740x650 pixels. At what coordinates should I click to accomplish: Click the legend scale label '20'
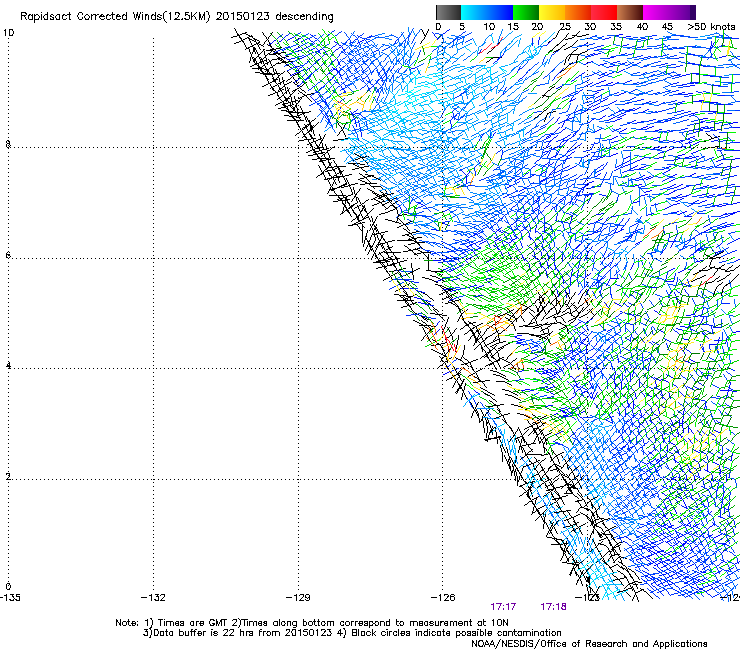point(537,27)
